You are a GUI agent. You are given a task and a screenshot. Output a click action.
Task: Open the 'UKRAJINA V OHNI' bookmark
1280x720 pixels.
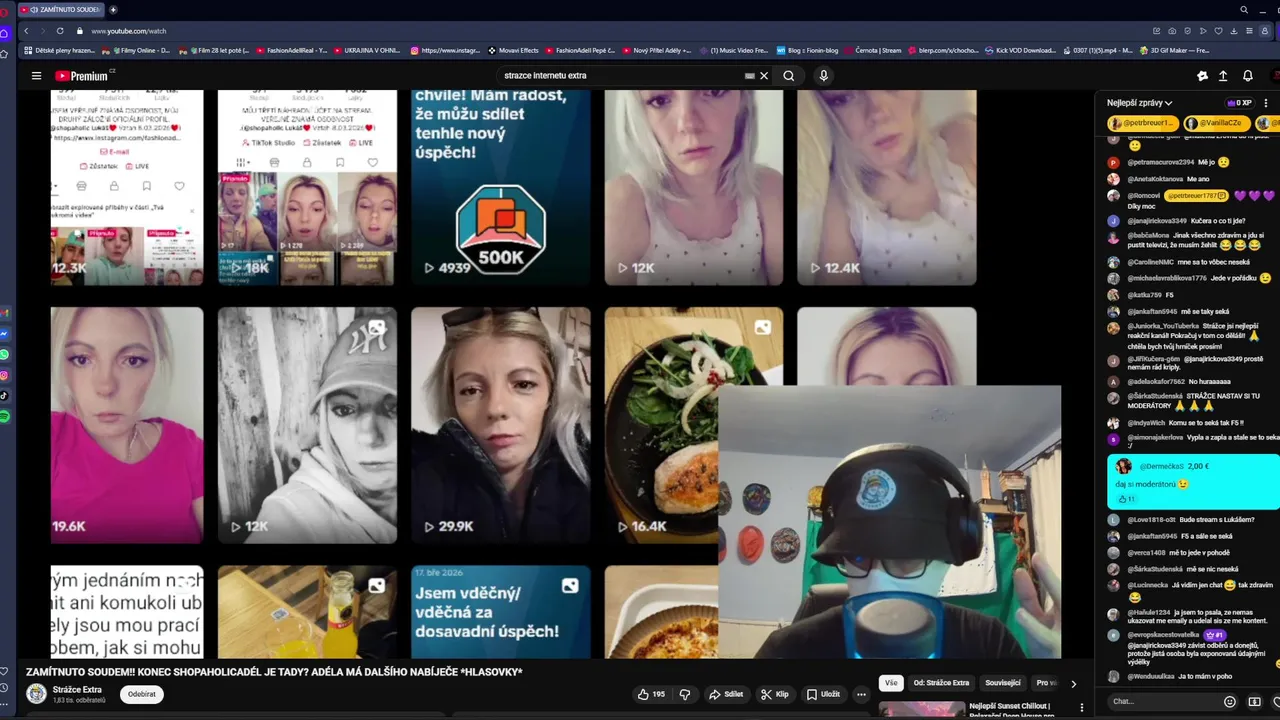click(367, 50)
